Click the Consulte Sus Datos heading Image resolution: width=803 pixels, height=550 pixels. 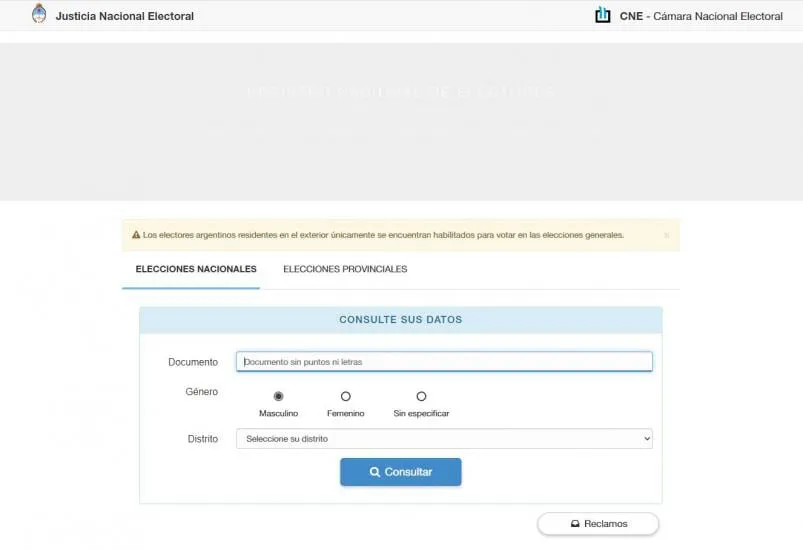click(x=400, y=320)
